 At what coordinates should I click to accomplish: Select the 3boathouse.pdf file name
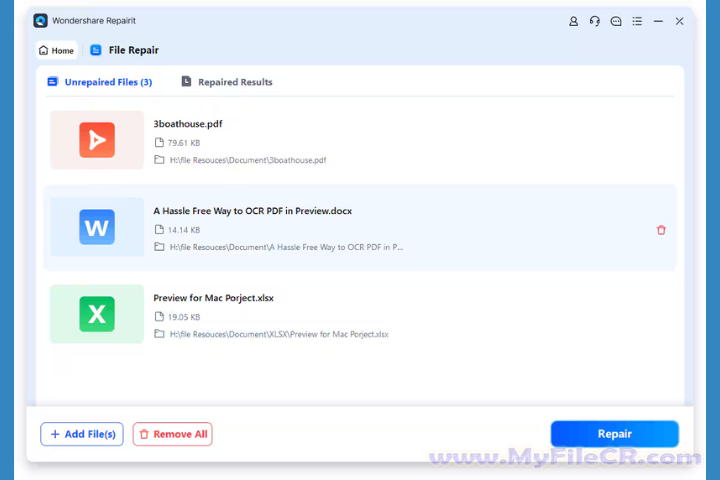click(x=188, y=124)
